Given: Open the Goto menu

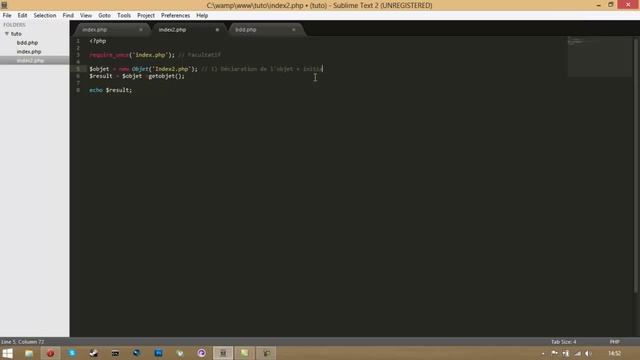Looking at the screenshot, I should click(104, 16).
